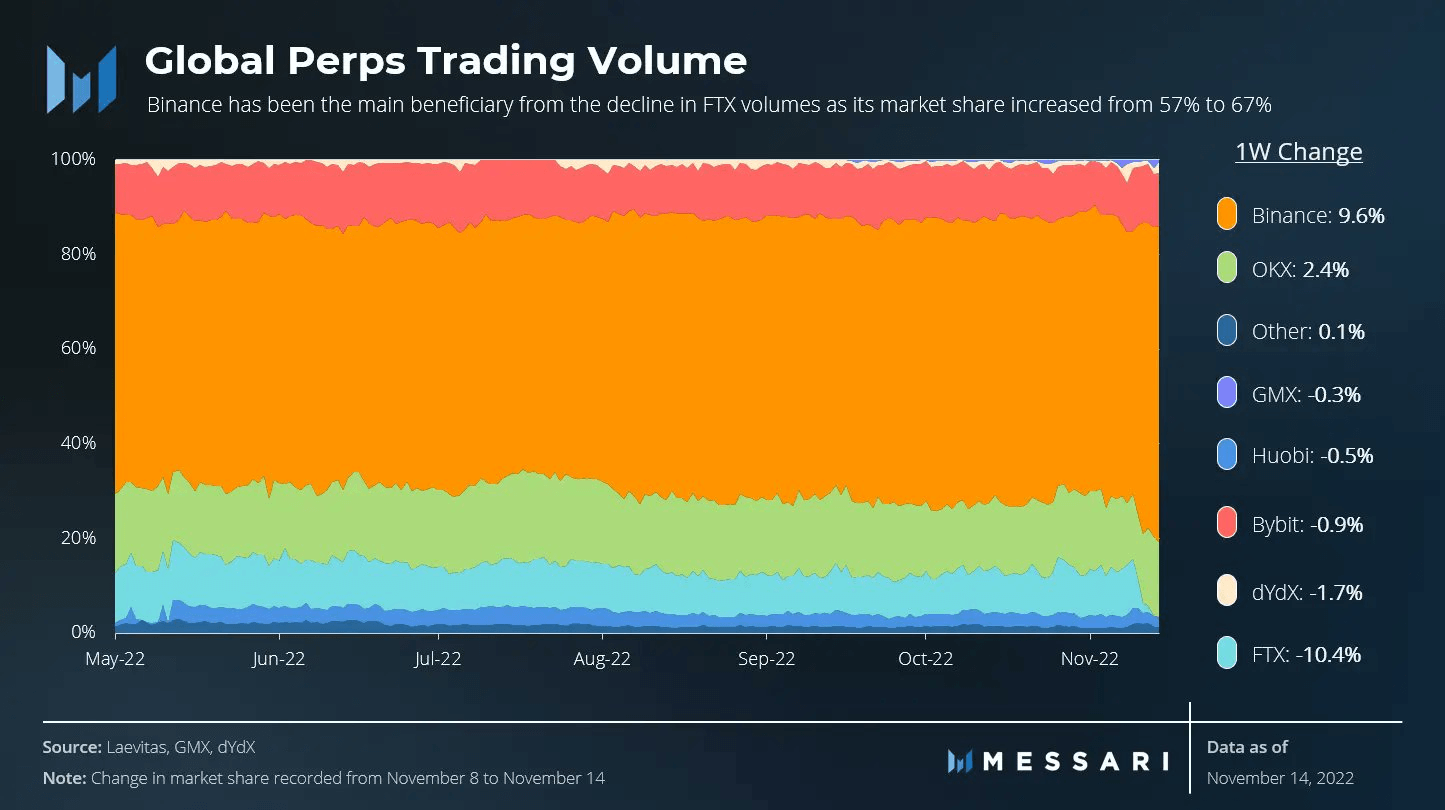Click the Source: Laevitas, GMX, dYdX text
This screenshot has height=810, width=1445.
pos(155,747)
